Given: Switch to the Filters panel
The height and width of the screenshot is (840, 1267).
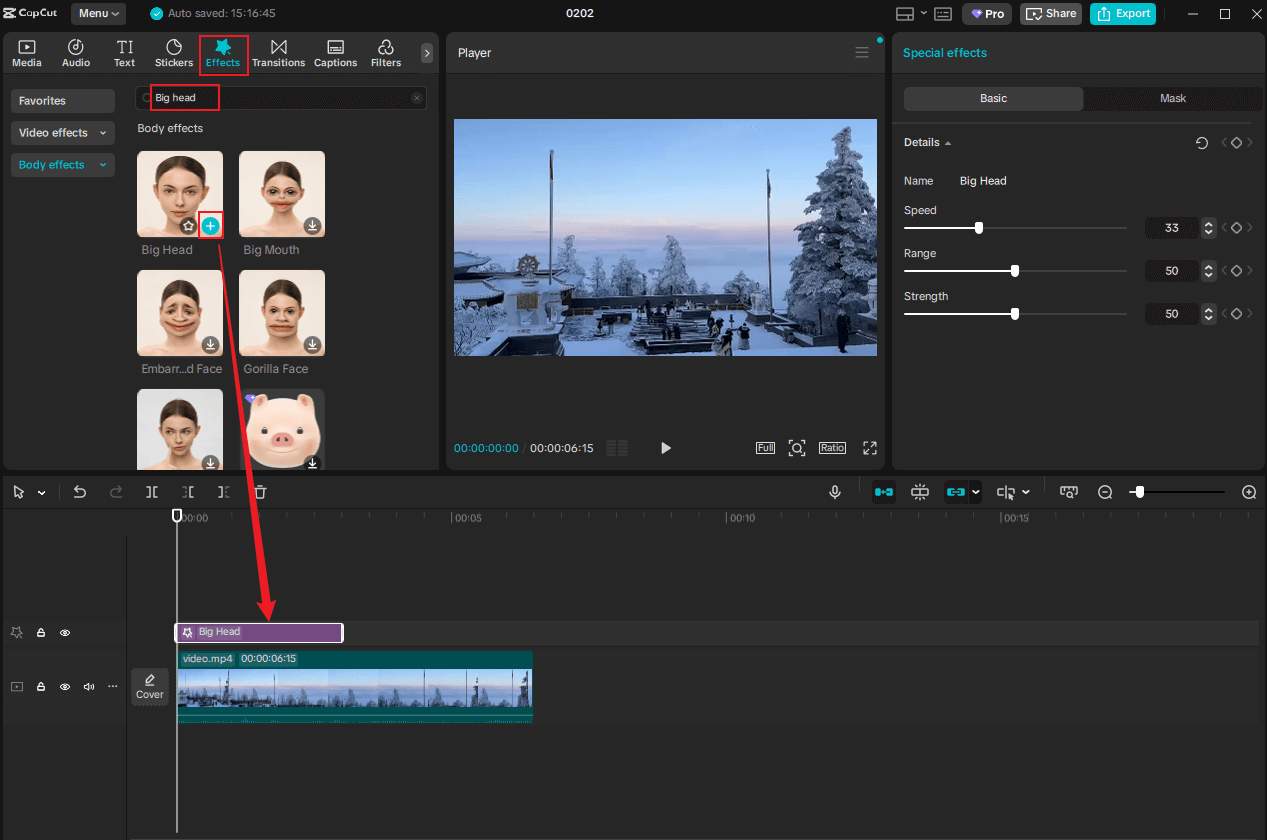Looking at the screenshot, I should 385,53.
